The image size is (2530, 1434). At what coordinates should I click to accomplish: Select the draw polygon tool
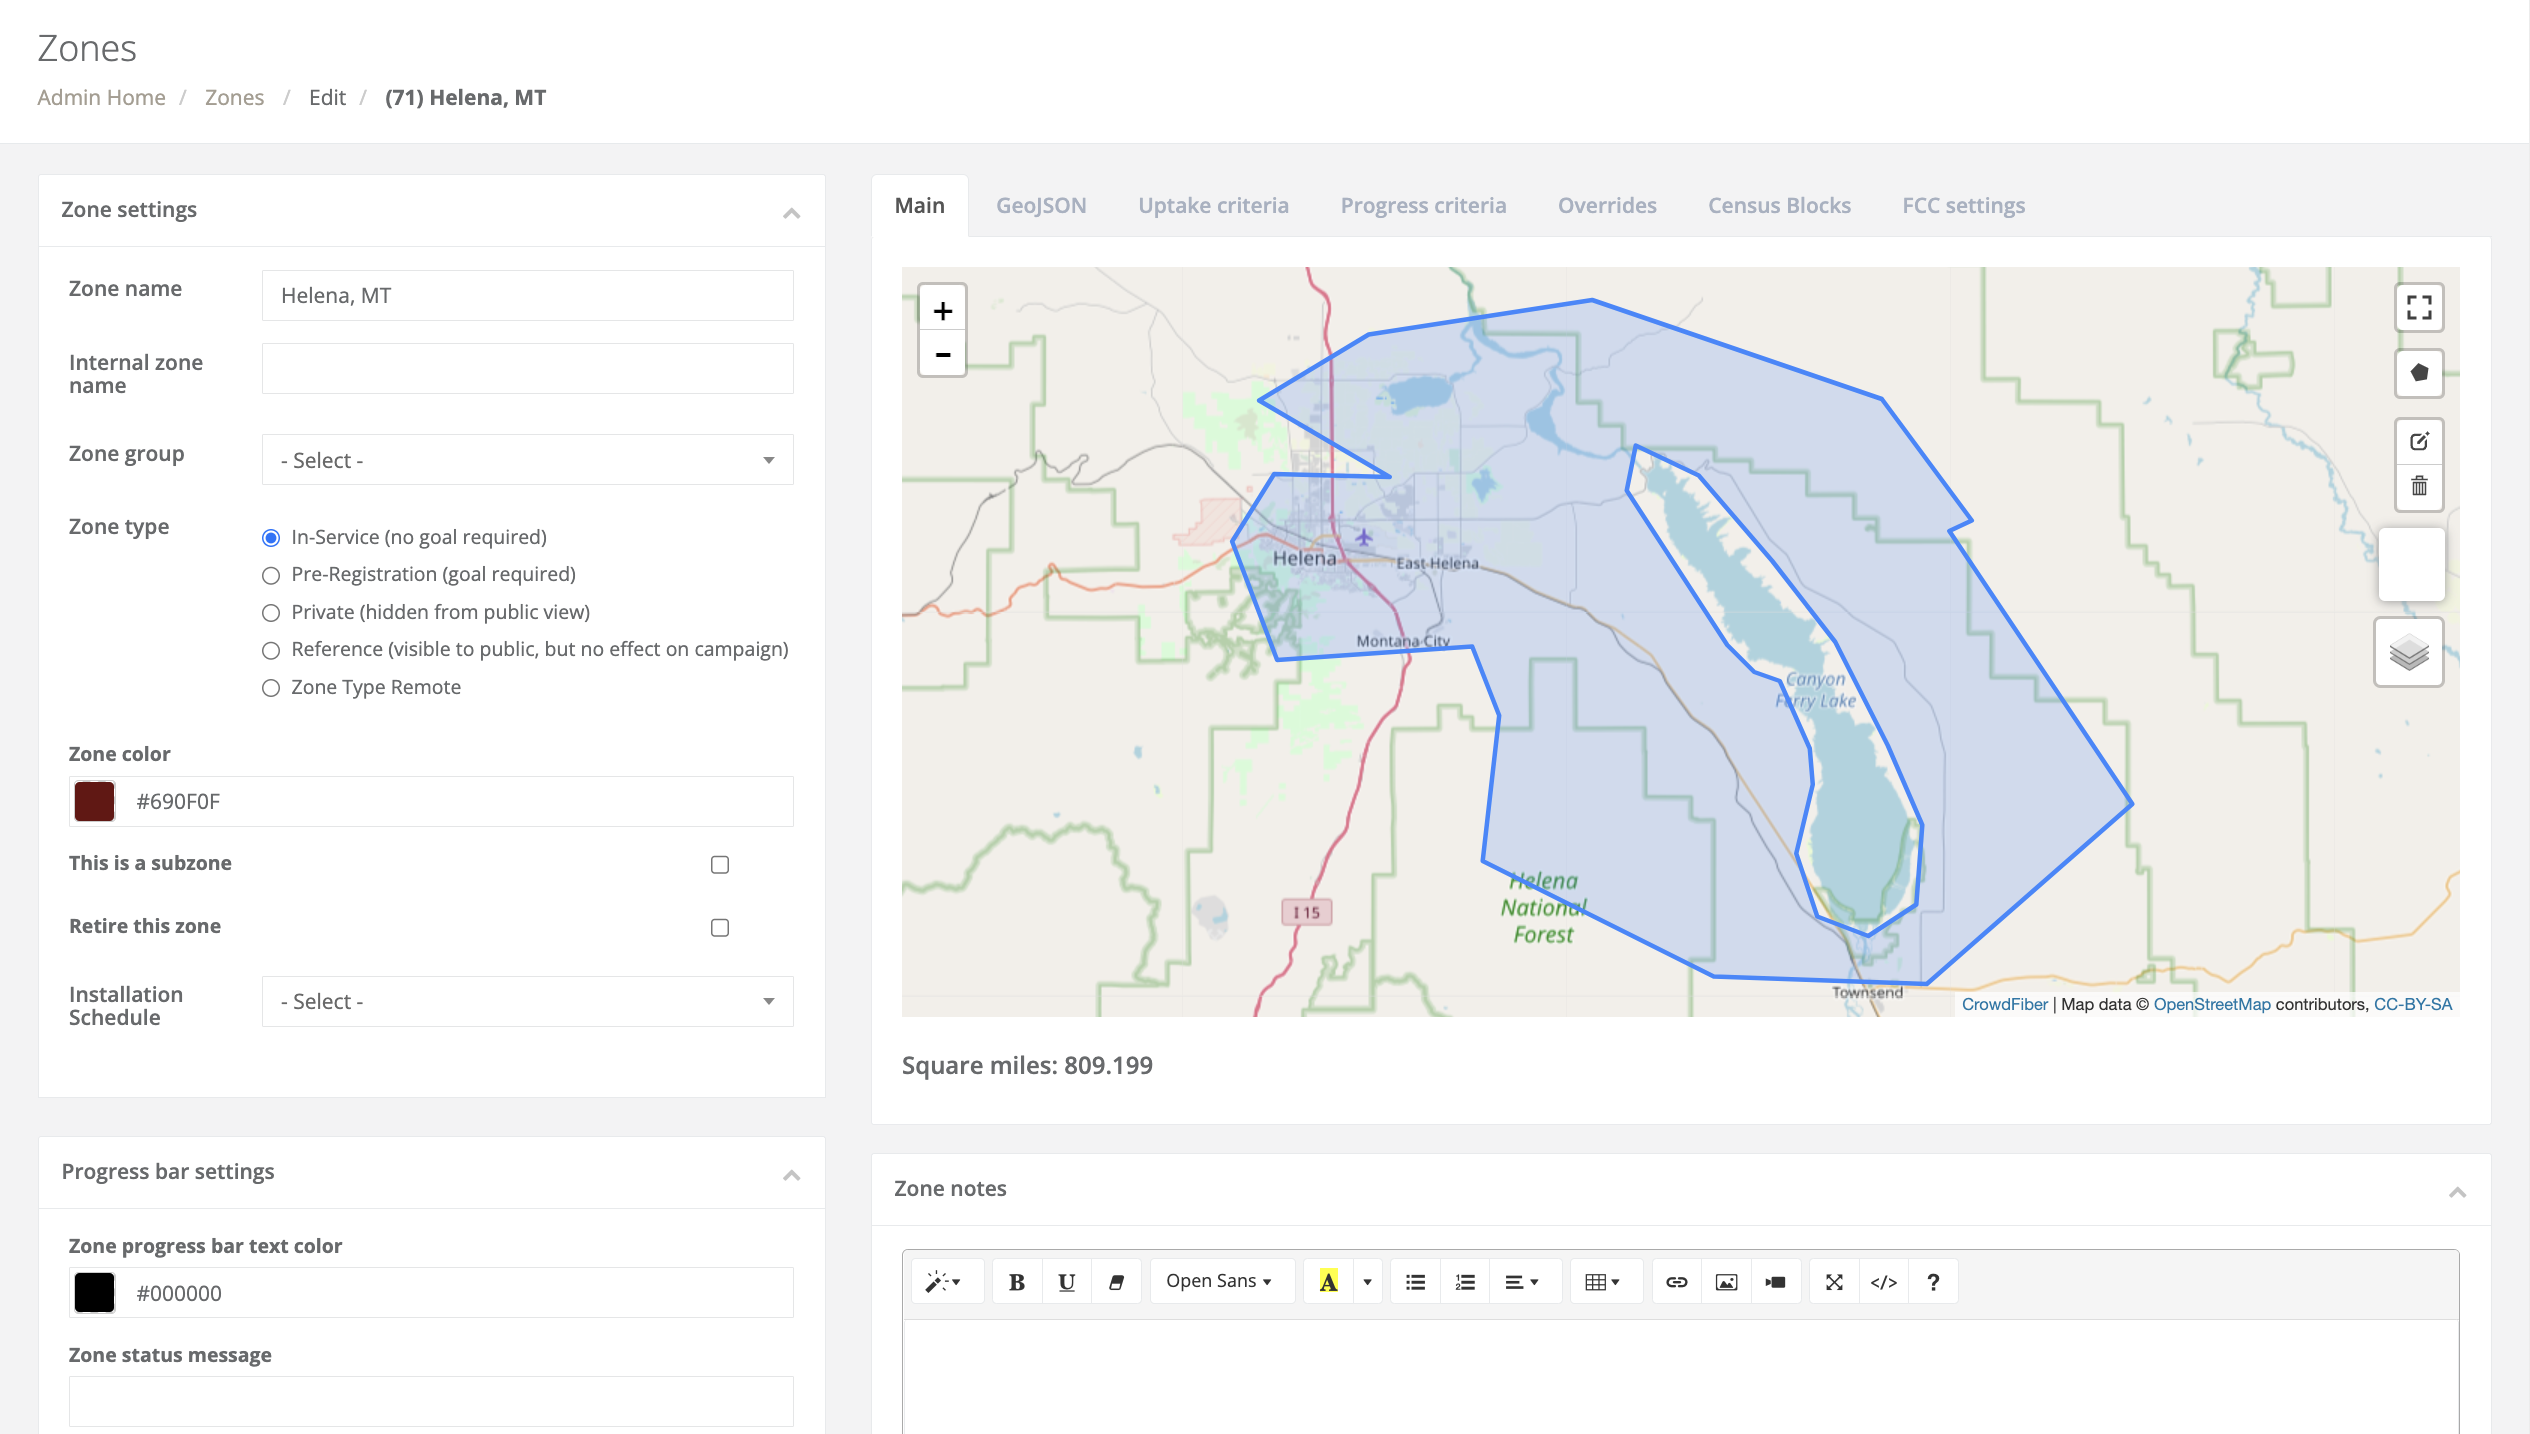coord(2418,373)
